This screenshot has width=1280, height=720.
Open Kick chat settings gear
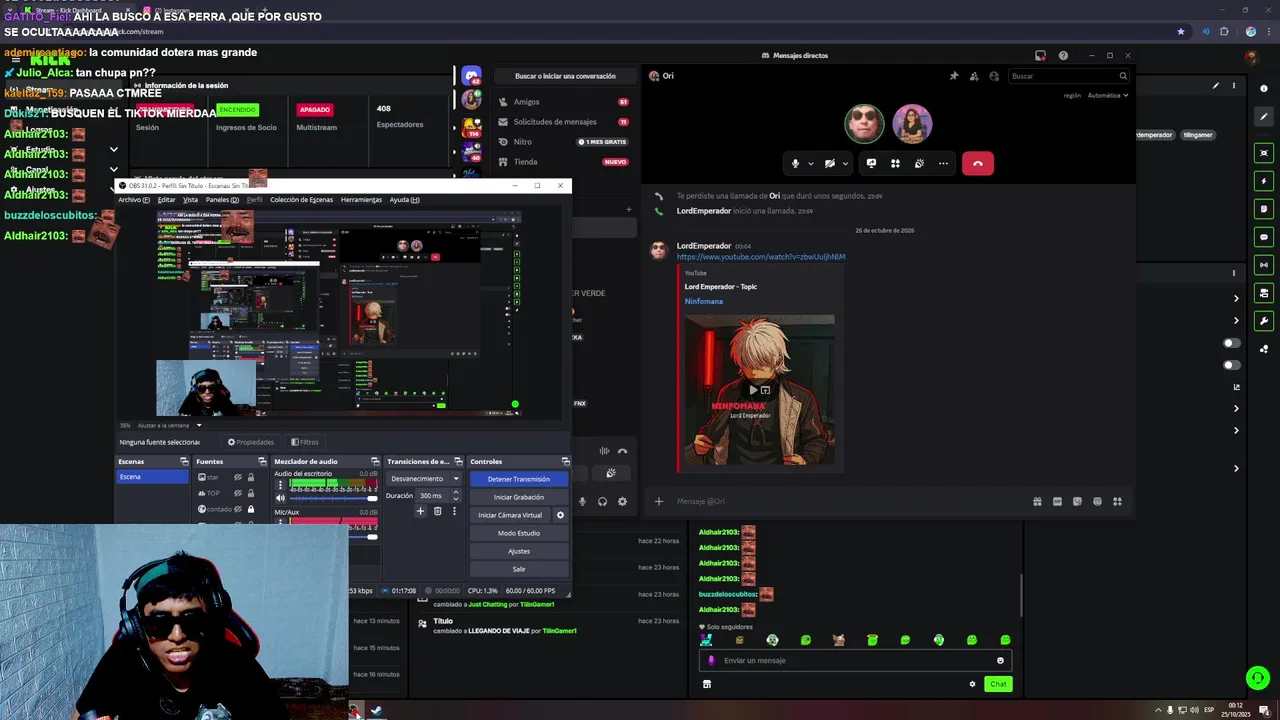[972, 684]
